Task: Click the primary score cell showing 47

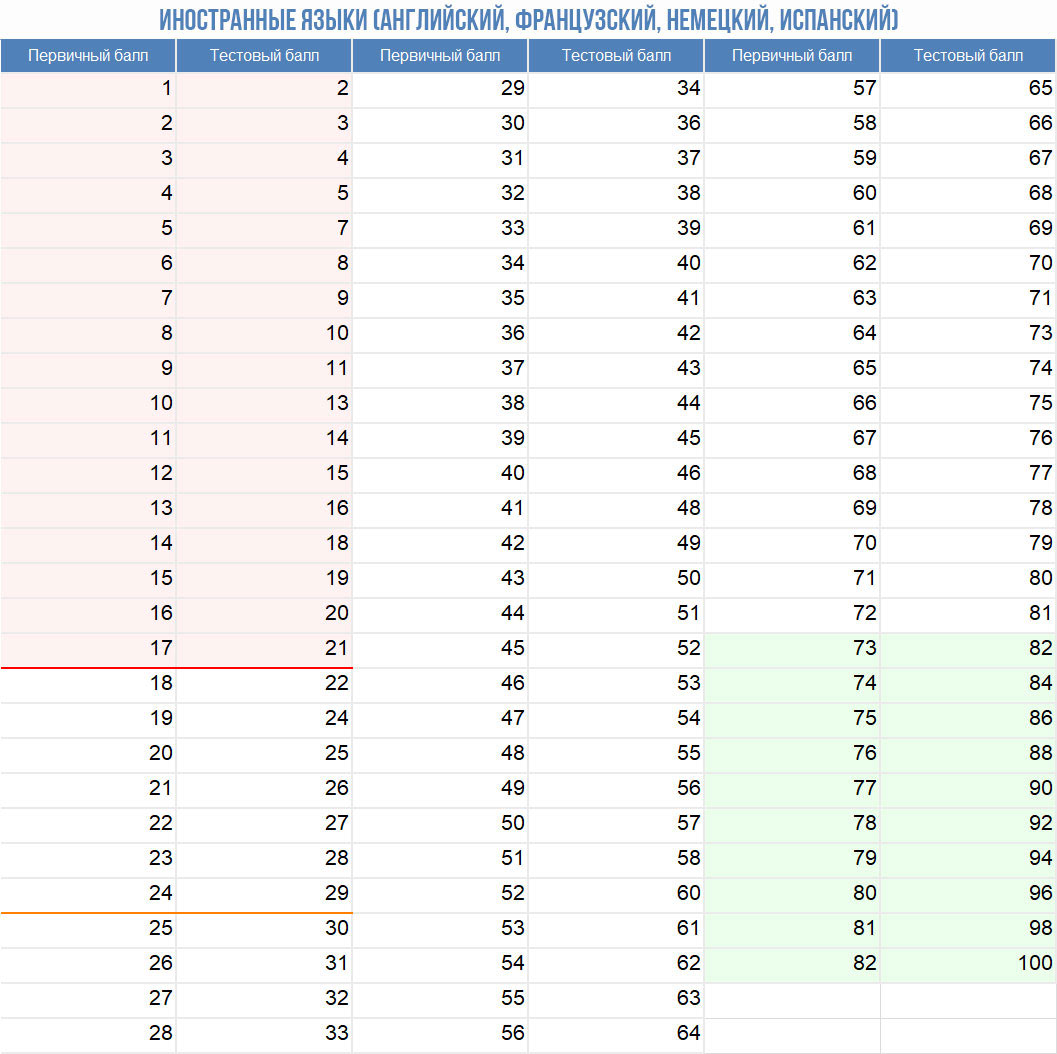Action: tap(440, 718)
